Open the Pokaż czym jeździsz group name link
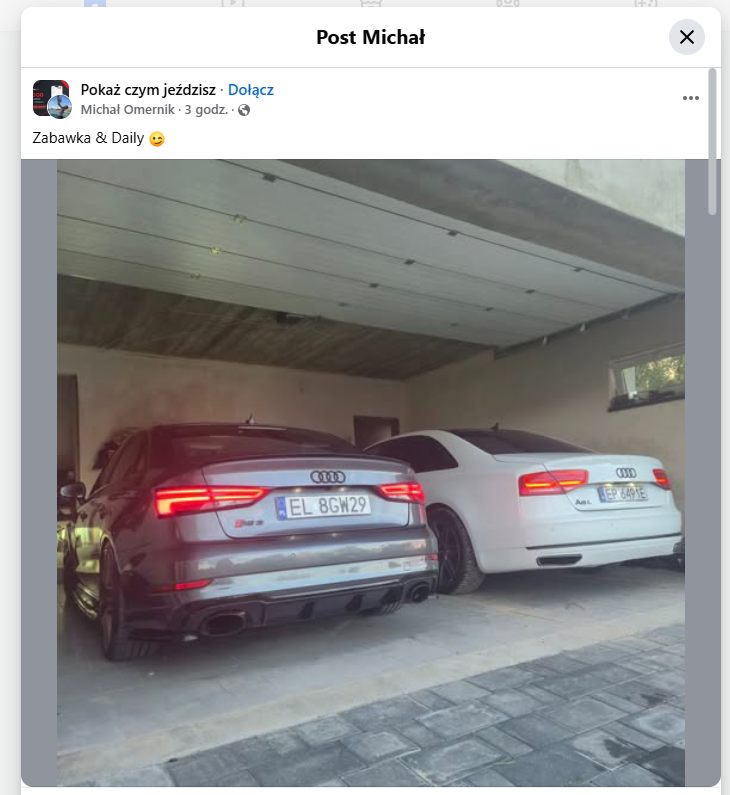The image size is (730, 795). coord(148,90)
